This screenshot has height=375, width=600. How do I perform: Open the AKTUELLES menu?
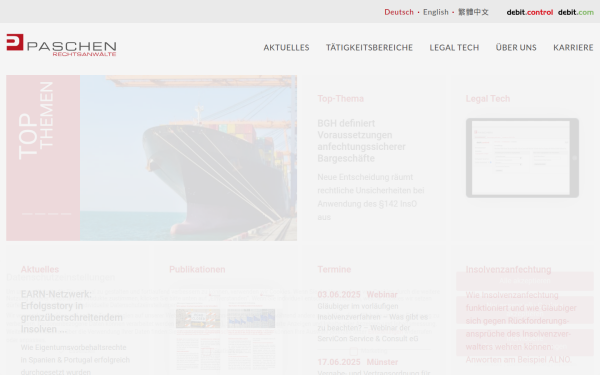point(286,47)
